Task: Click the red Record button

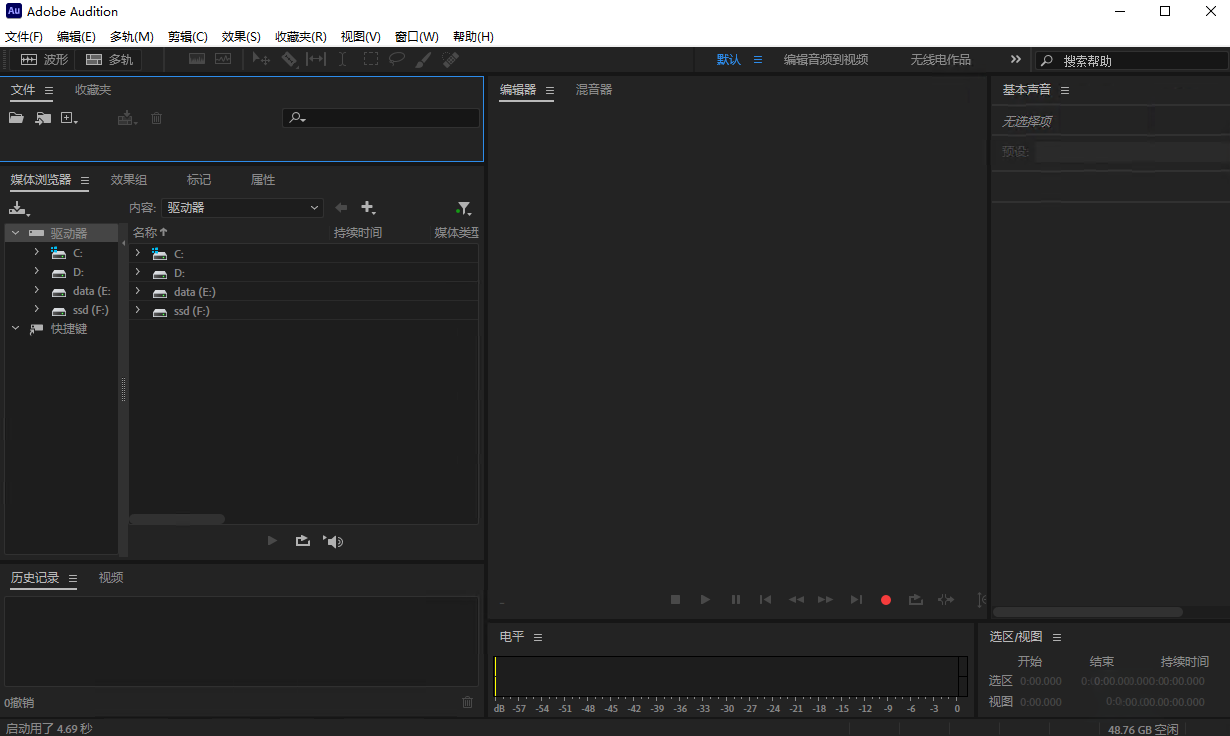Action: coord(886,600)
